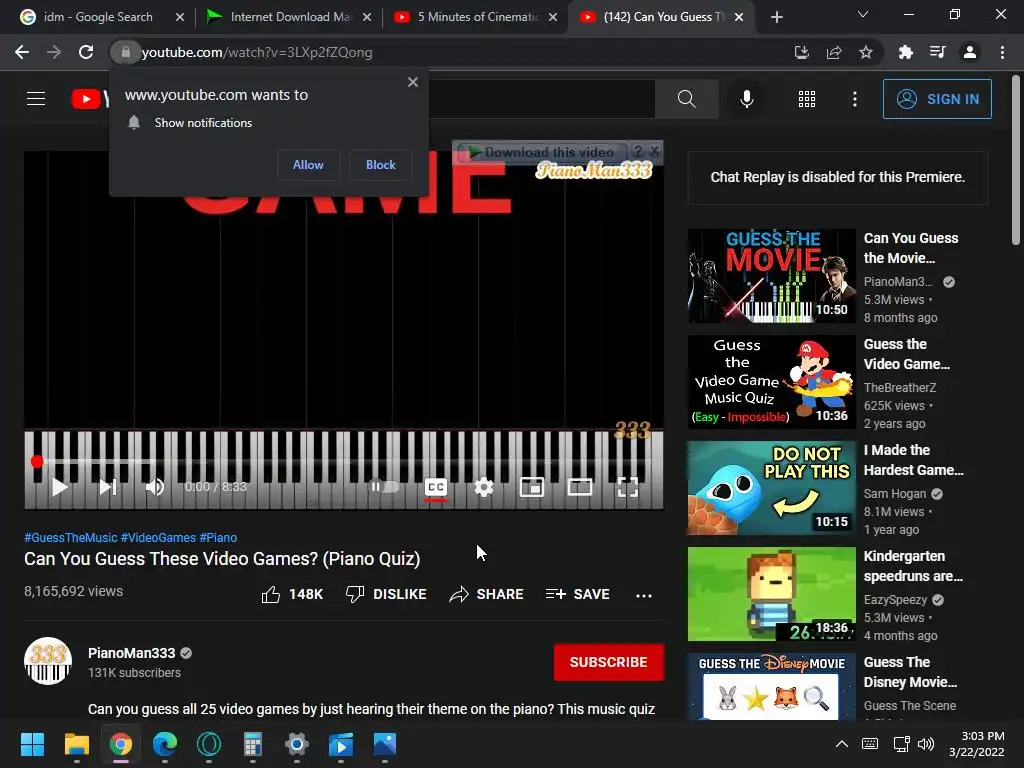Open 'I Made the Hardest Game' title
This screenshot has width=1024, height=768.
[x=914, y=460]
